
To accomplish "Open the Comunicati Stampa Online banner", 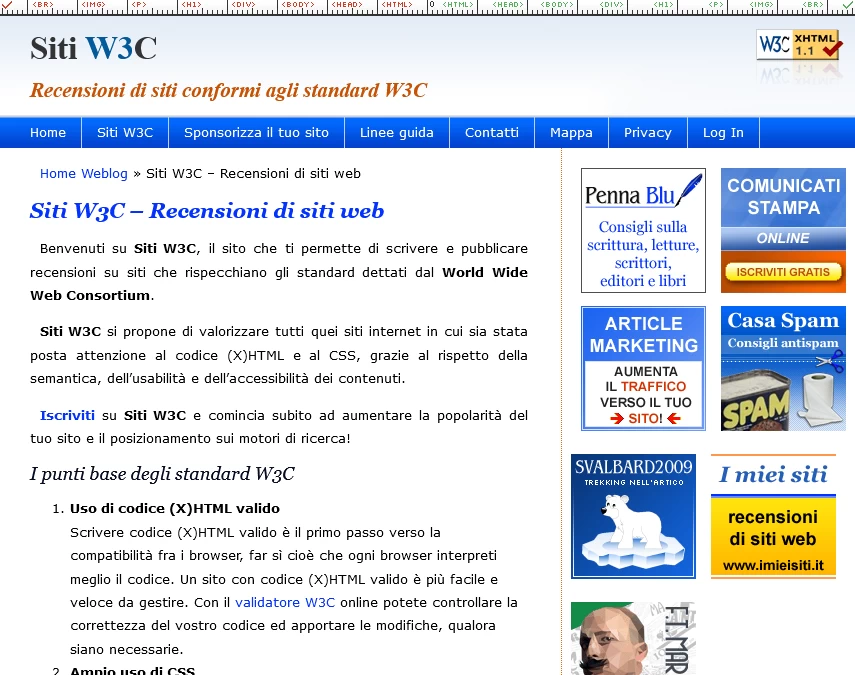I will (783, 230).
